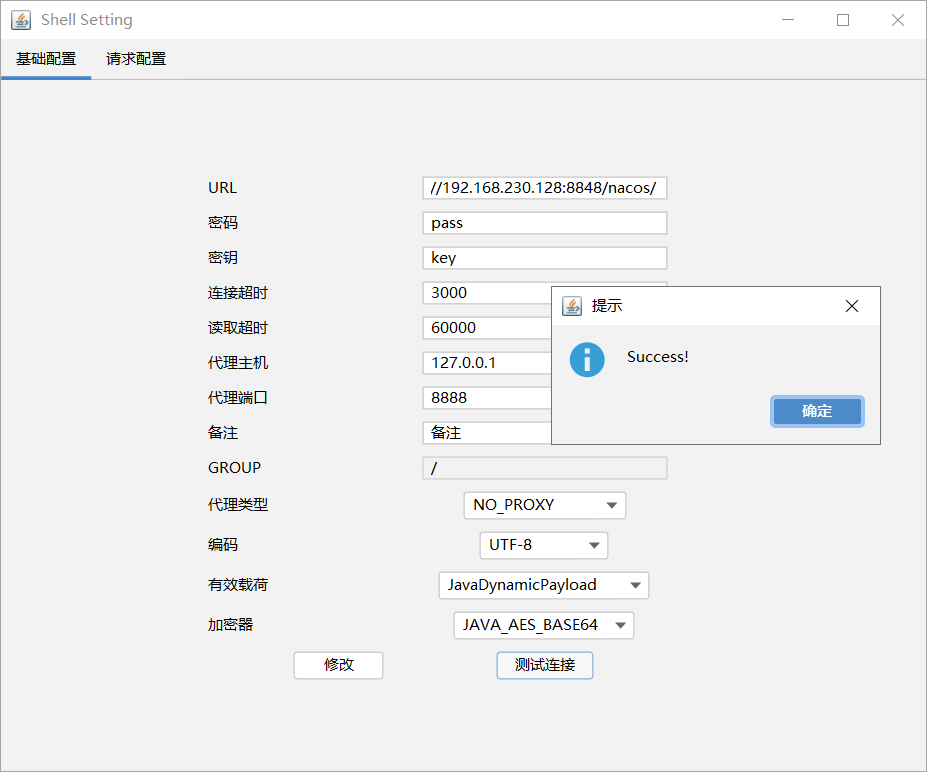Click the Java icon in Shell Setting title bar

[x=21, y=20]
